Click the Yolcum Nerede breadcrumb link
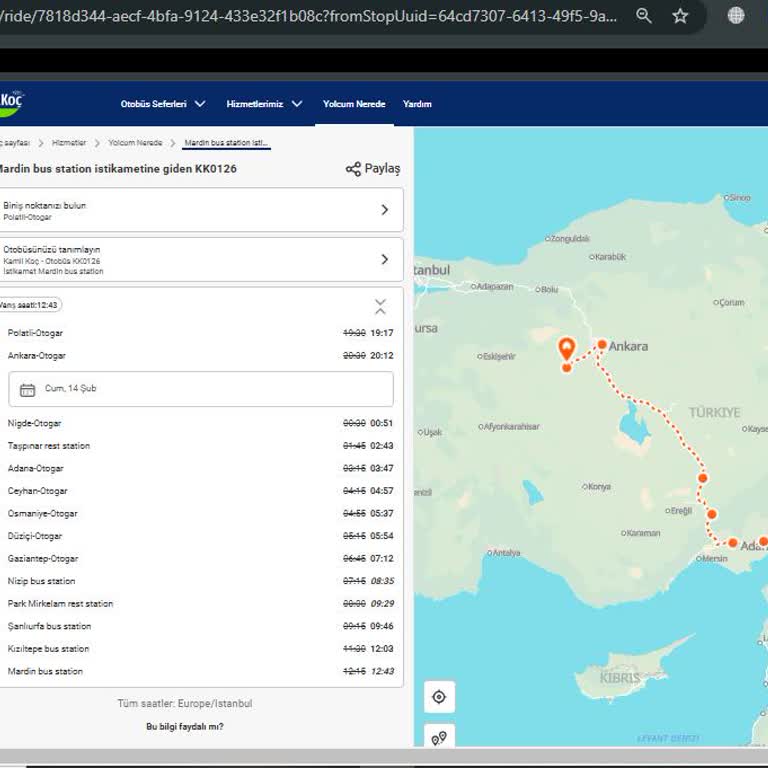Screen dimensions: 768x768 click(x=135, y=143)
